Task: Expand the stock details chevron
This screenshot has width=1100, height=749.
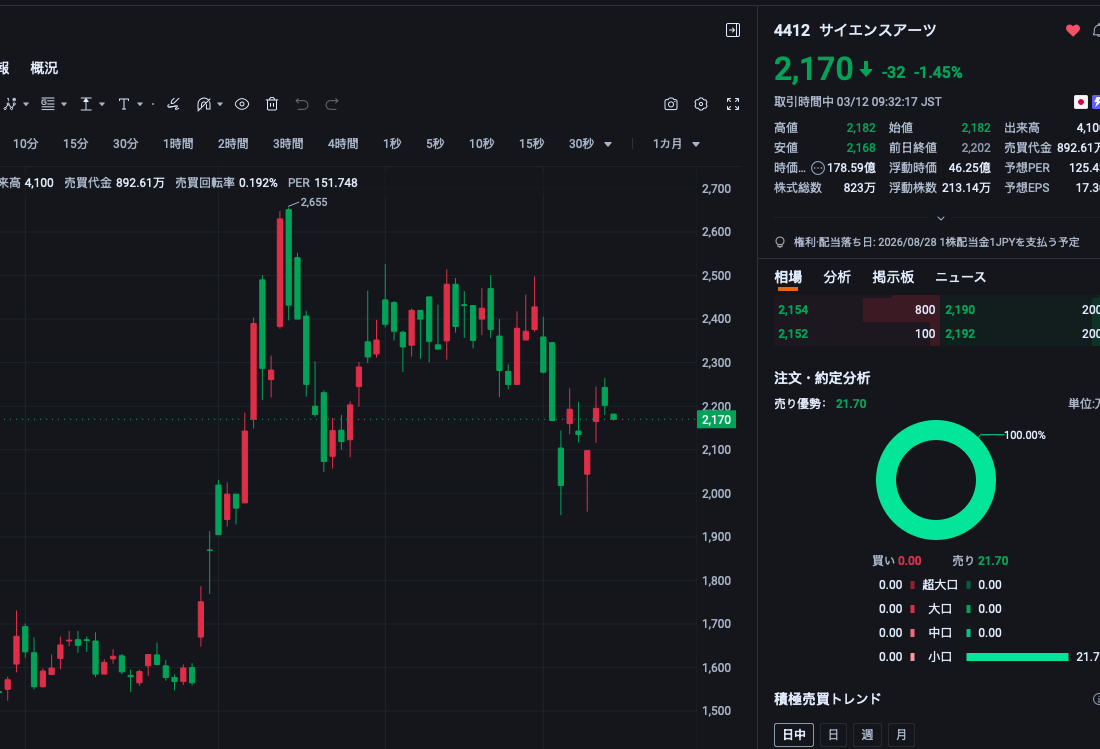Action: tap(940, 217)
